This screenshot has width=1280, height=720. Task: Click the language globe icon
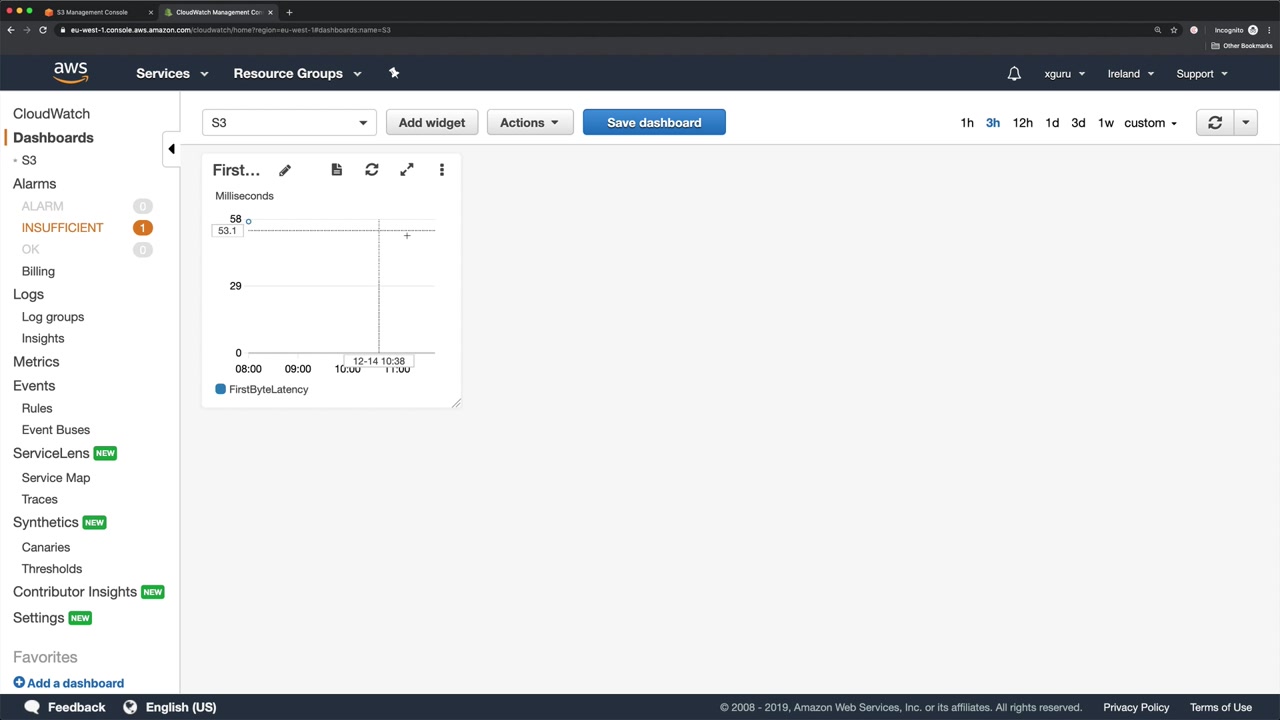point(130,707)
